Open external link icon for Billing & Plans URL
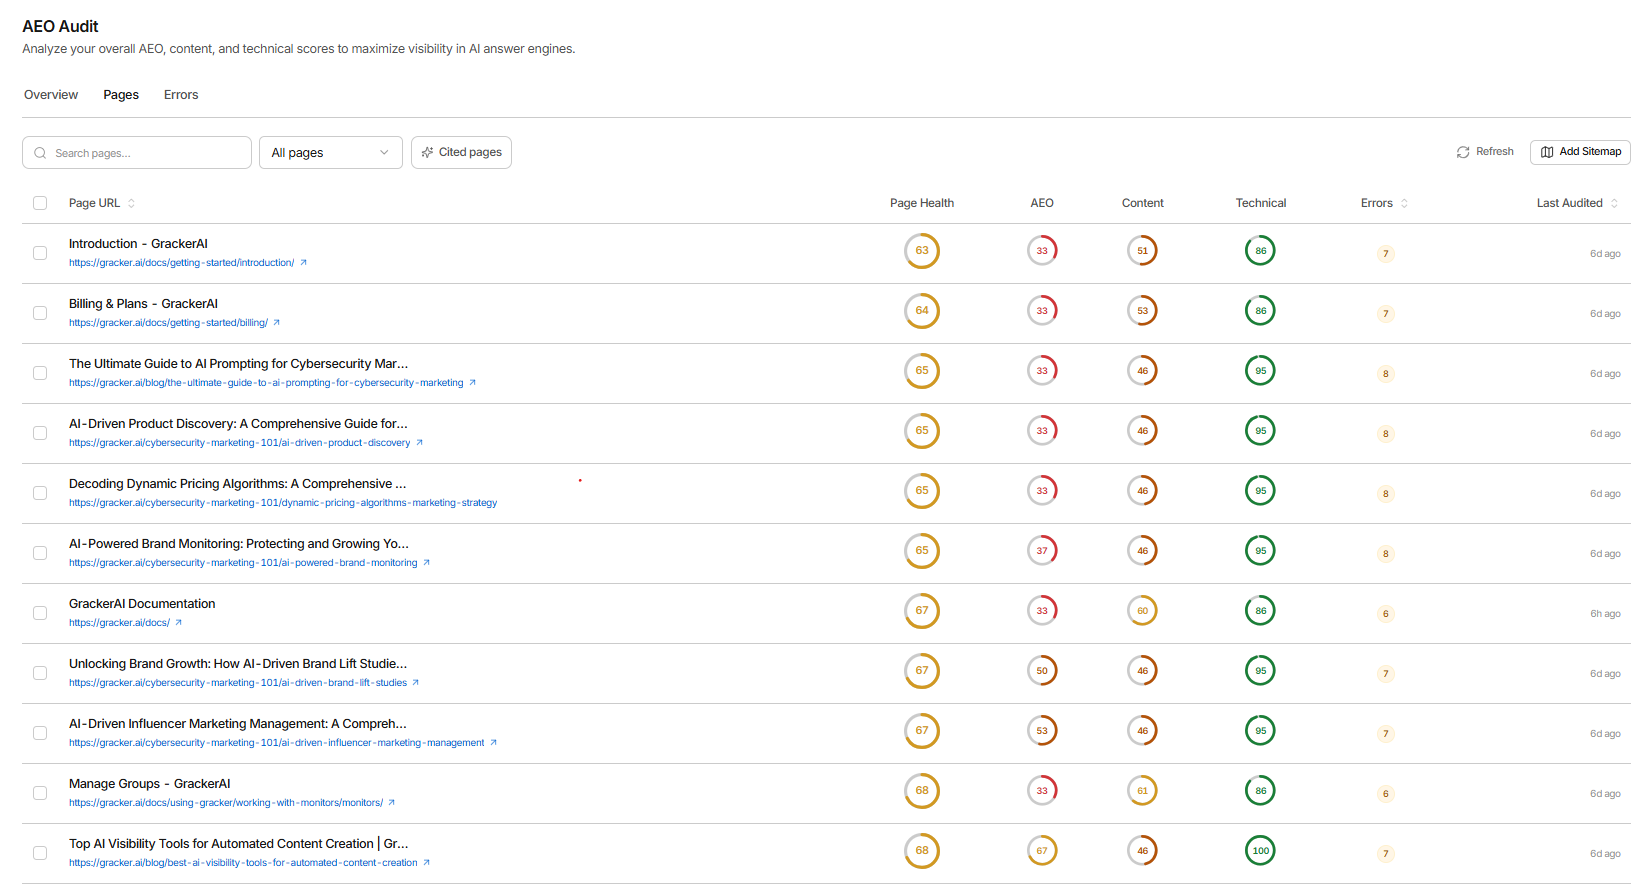This screenshot has height=888, width=1645. 276,323
